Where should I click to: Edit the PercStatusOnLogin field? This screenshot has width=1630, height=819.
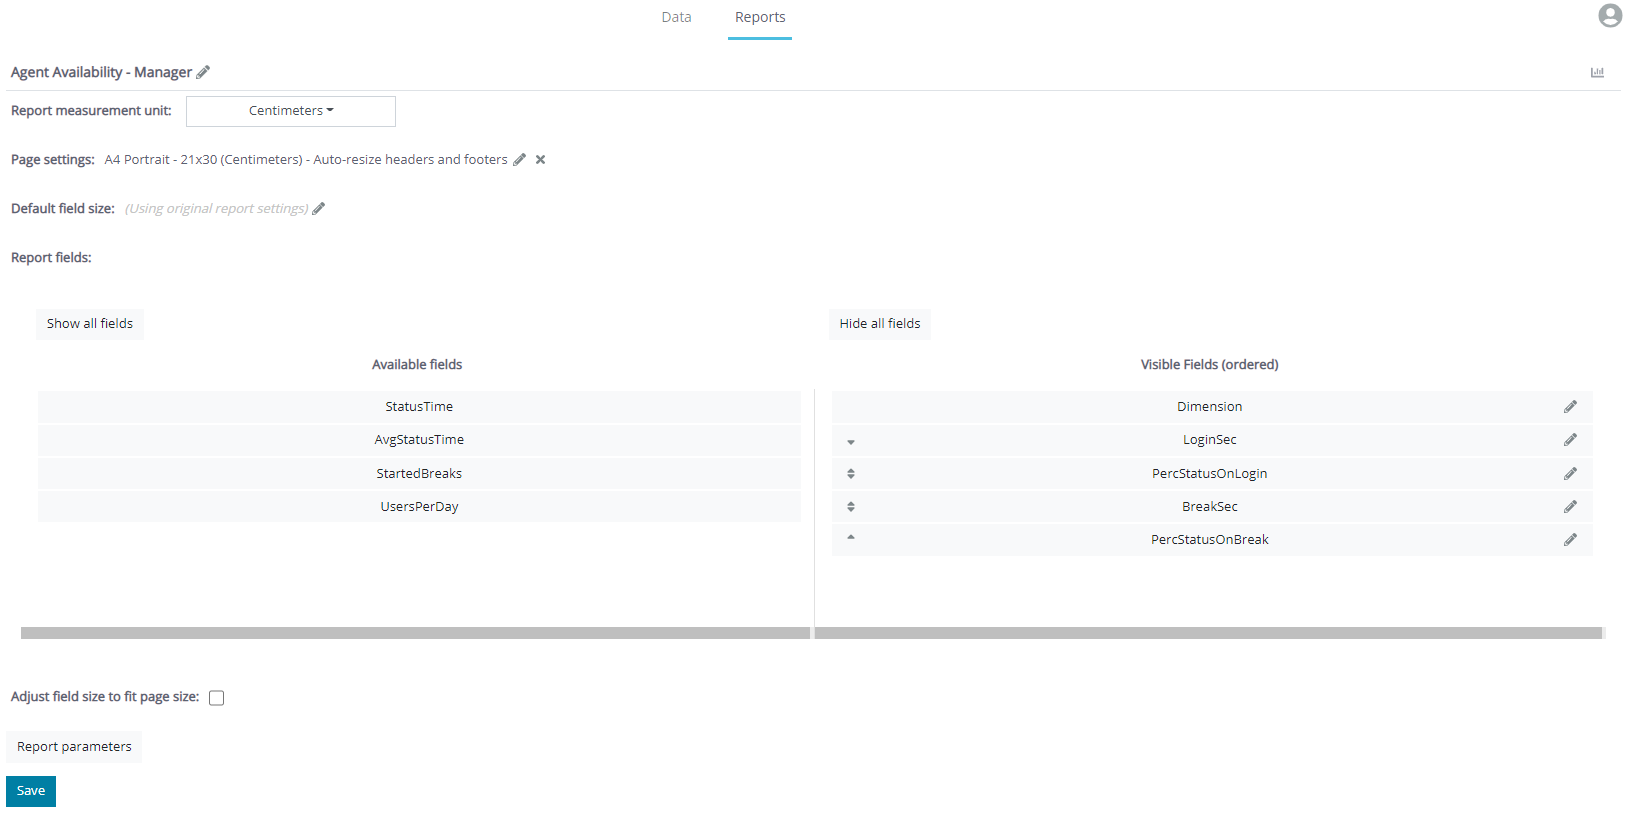(1570, 474)
